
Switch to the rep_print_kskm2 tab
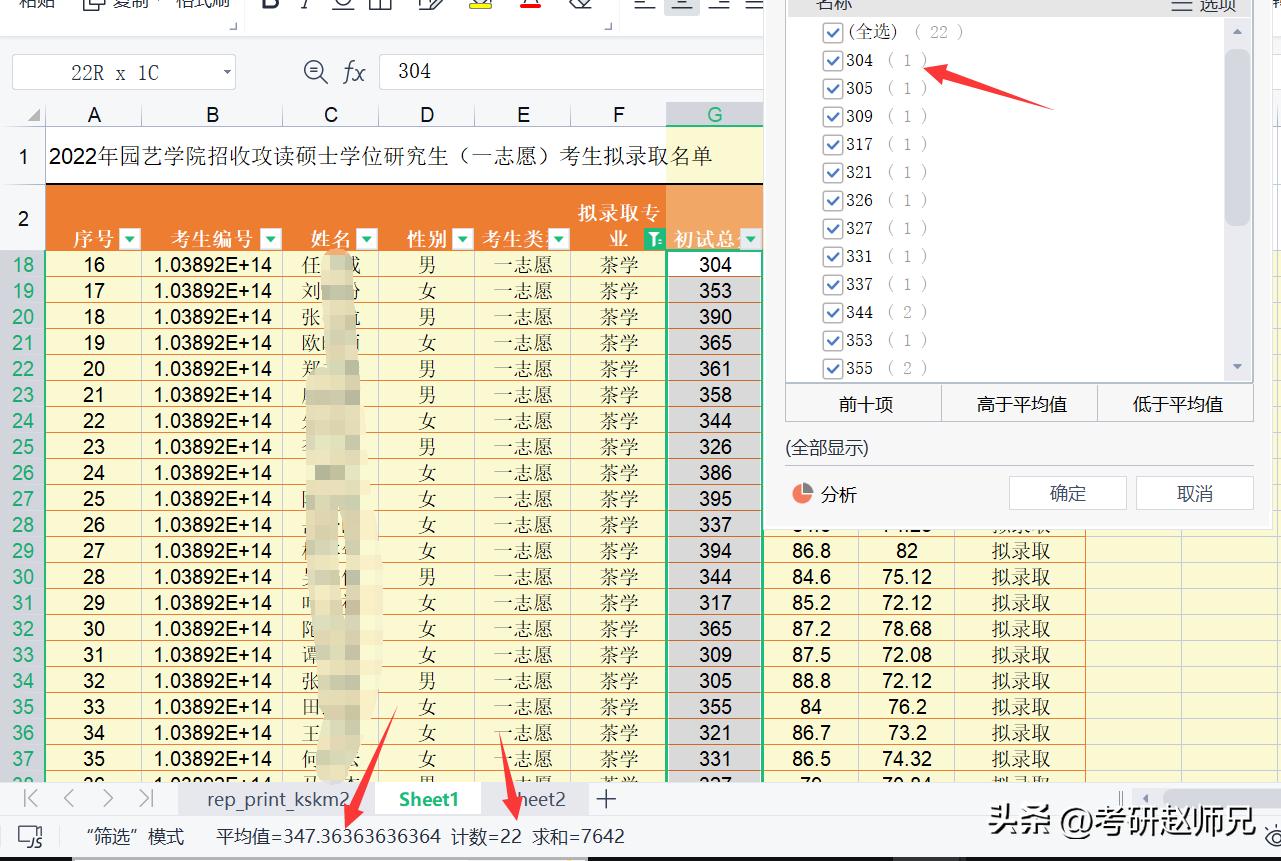(277, 799)
